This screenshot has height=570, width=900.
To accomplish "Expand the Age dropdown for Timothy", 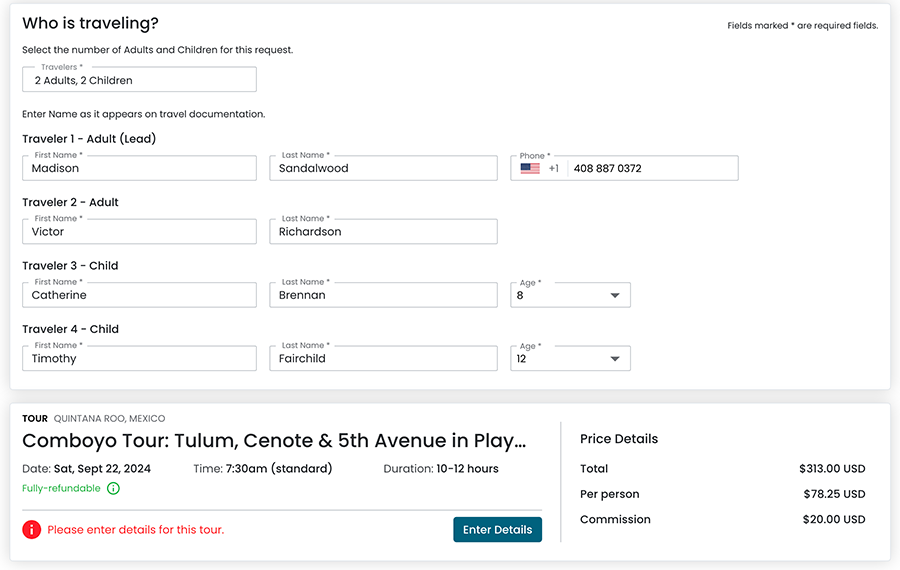I will click(614, 359).
